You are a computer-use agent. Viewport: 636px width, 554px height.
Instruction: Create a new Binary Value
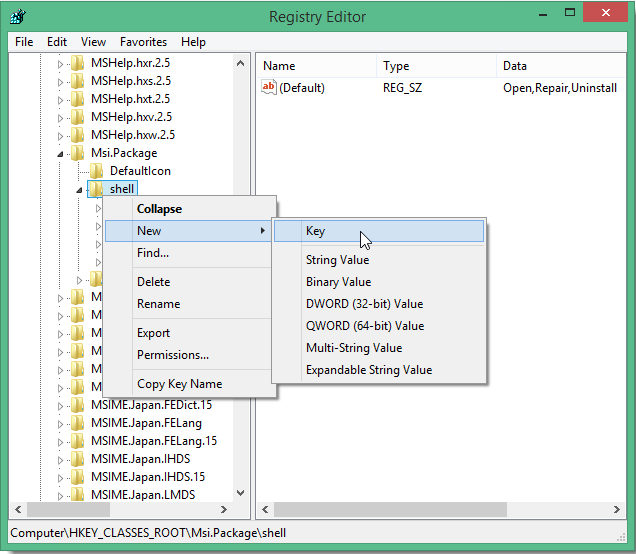pyautogui.click(x=379, y=282)
